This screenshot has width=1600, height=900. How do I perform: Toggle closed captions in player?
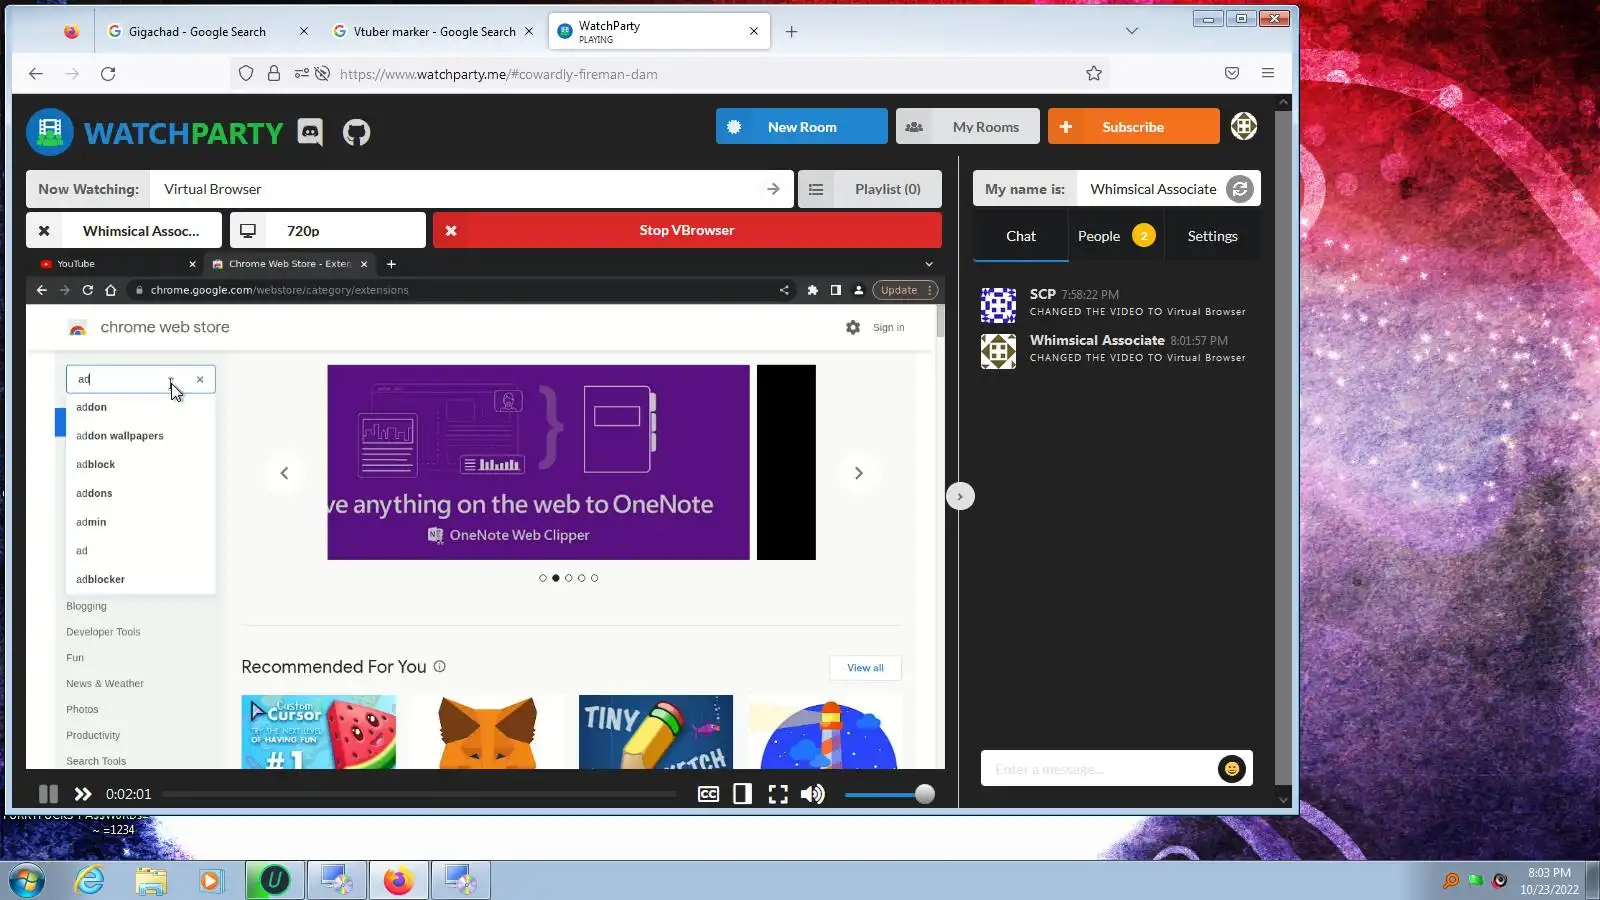coord(708,794)
